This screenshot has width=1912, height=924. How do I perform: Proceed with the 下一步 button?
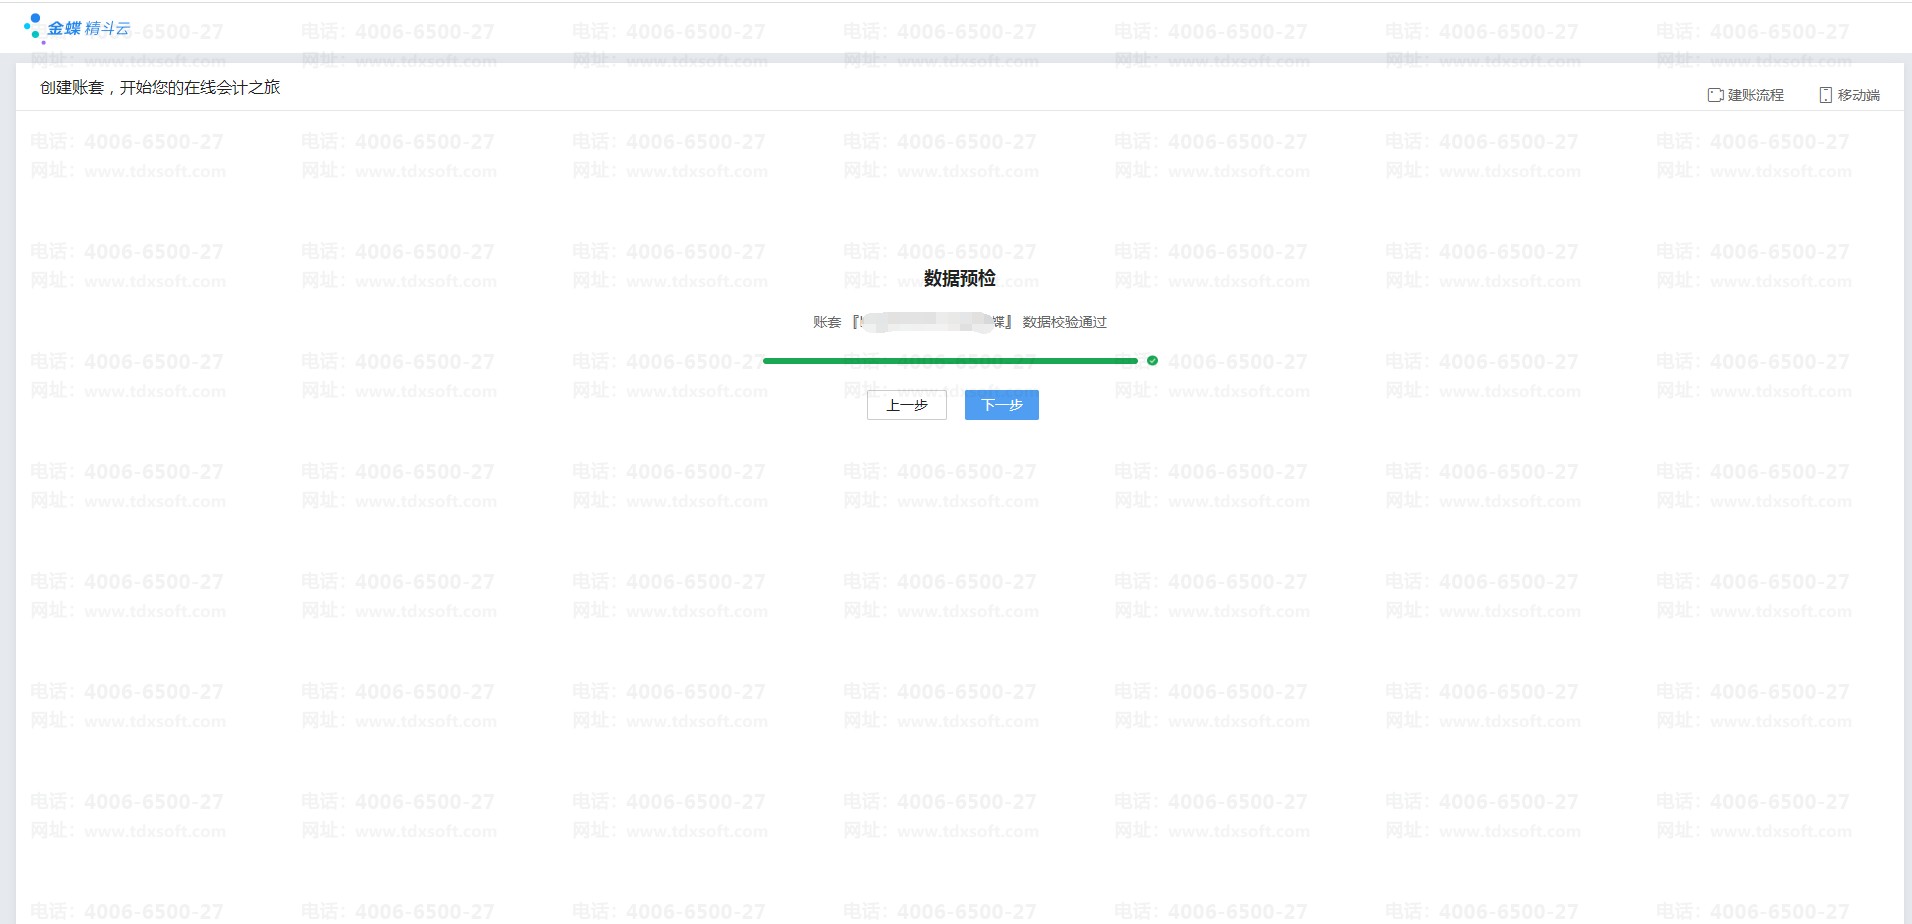pos(1001,405)
